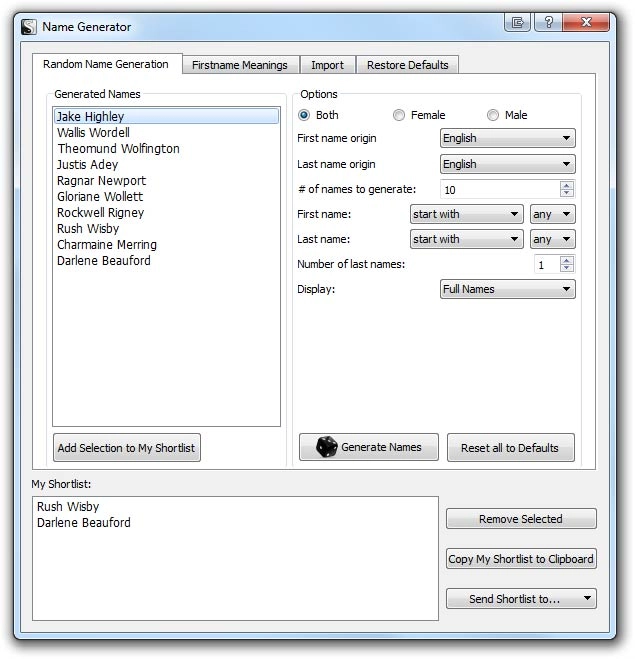The height and width of the screenshot is (659, 635).
Task: Select Rush Wisby in My Shortlist
Action: 235,507
